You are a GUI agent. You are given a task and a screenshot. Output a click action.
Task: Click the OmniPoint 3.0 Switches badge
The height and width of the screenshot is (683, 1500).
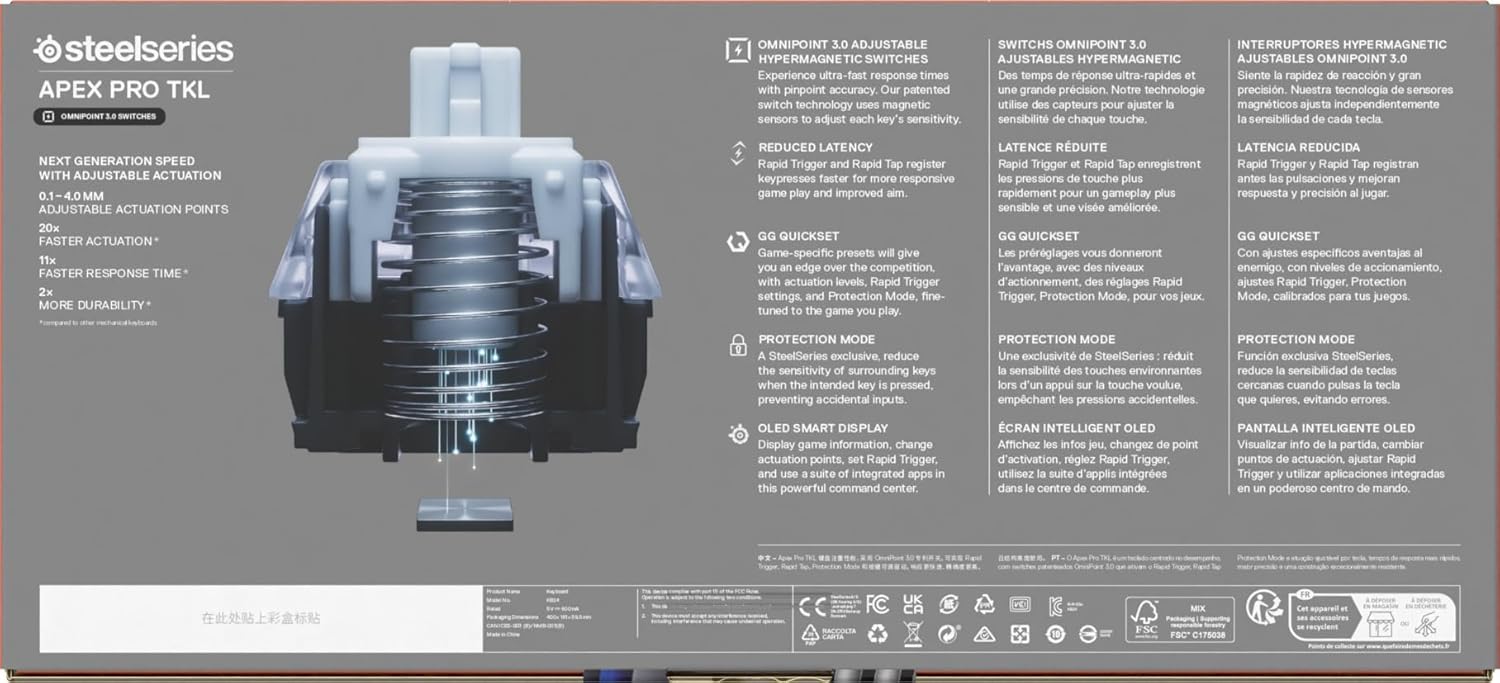(99, 116)
